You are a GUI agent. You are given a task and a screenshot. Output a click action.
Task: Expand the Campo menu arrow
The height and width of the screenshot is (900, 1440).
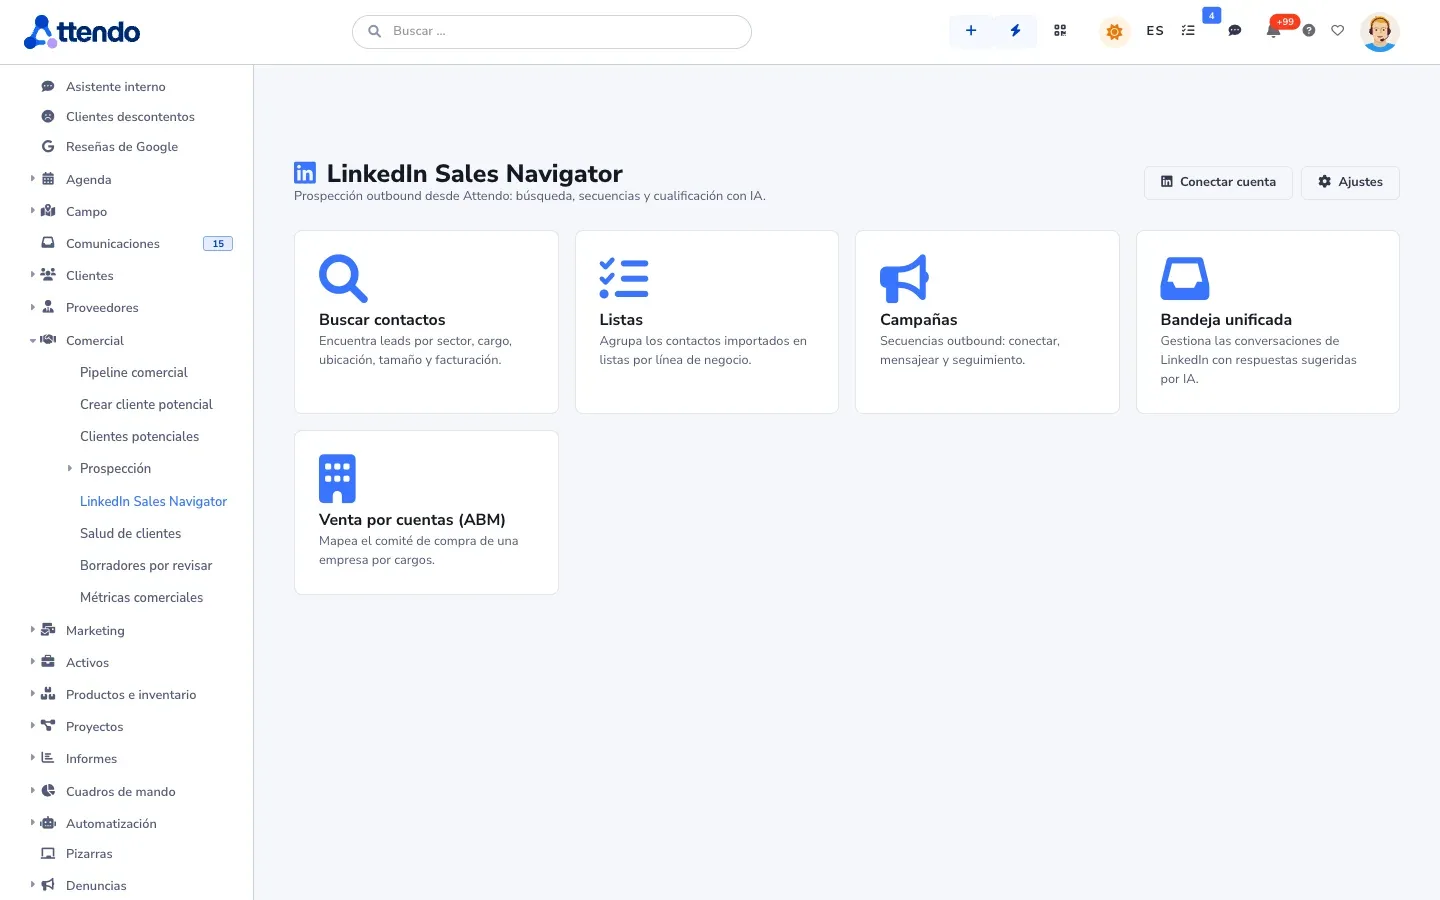(32, 211)
